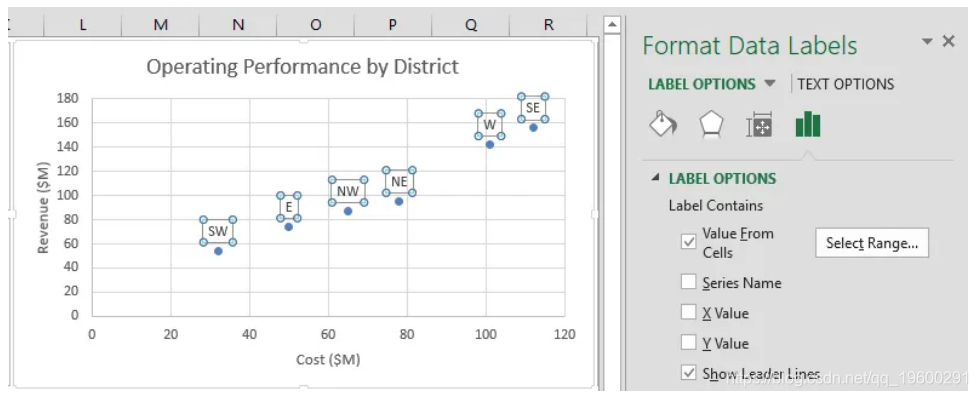
Task: Close the Format Data Labels pane
Action: (948, 41)
